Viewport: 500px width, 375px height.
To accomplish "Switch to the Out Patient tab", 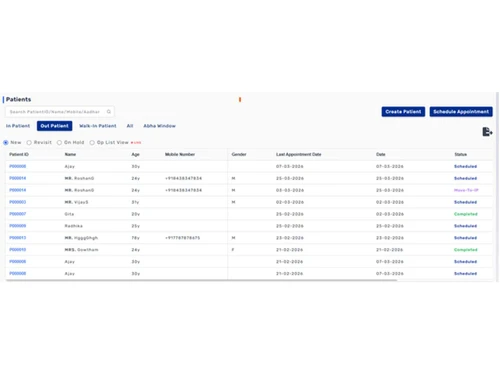I will [x=54, y=126].
